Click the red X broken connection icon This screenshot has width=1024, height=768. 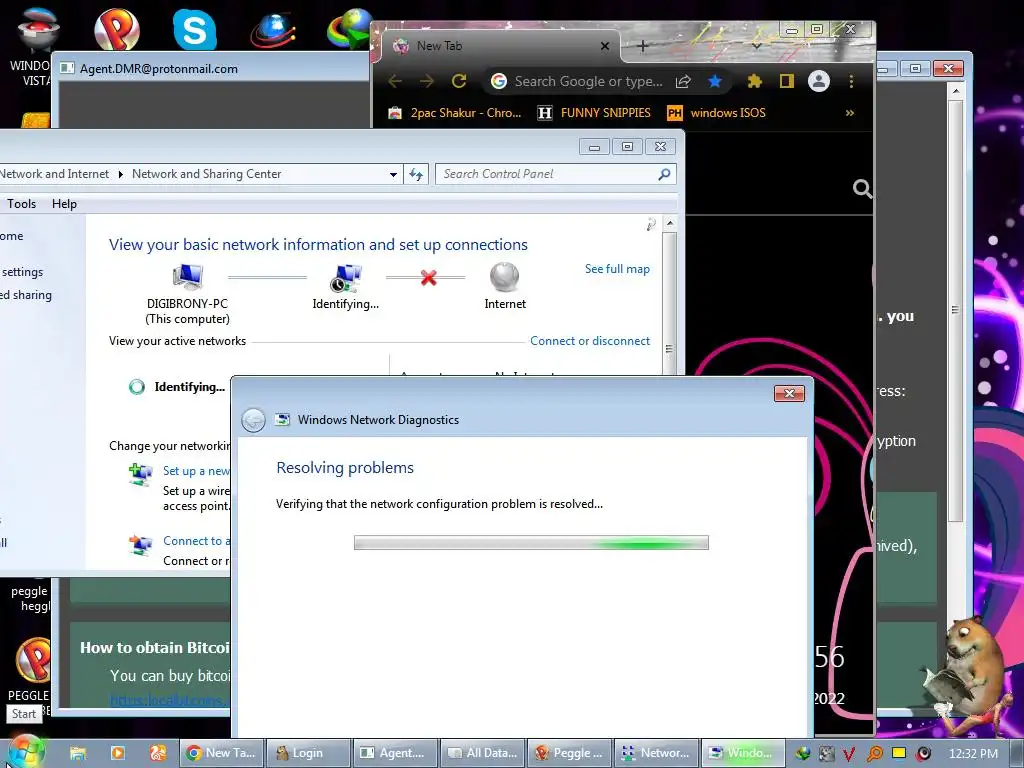click(x=428, y=278)
